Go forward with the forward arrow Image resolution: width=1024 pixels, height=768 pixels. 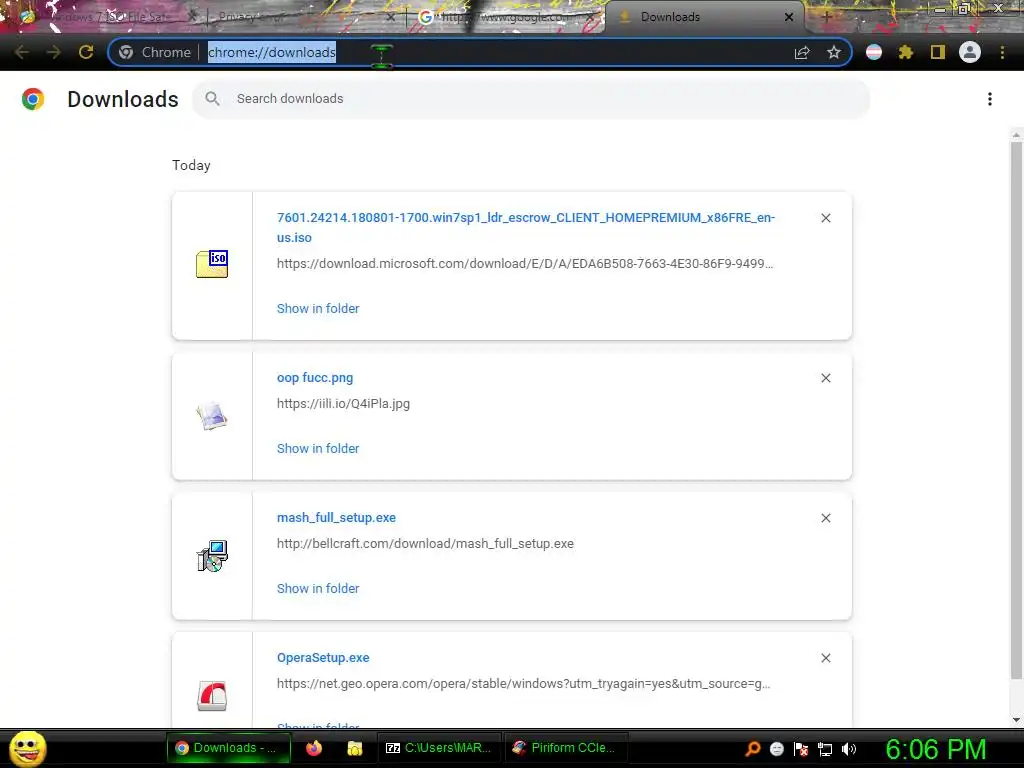tap(54, 52)
